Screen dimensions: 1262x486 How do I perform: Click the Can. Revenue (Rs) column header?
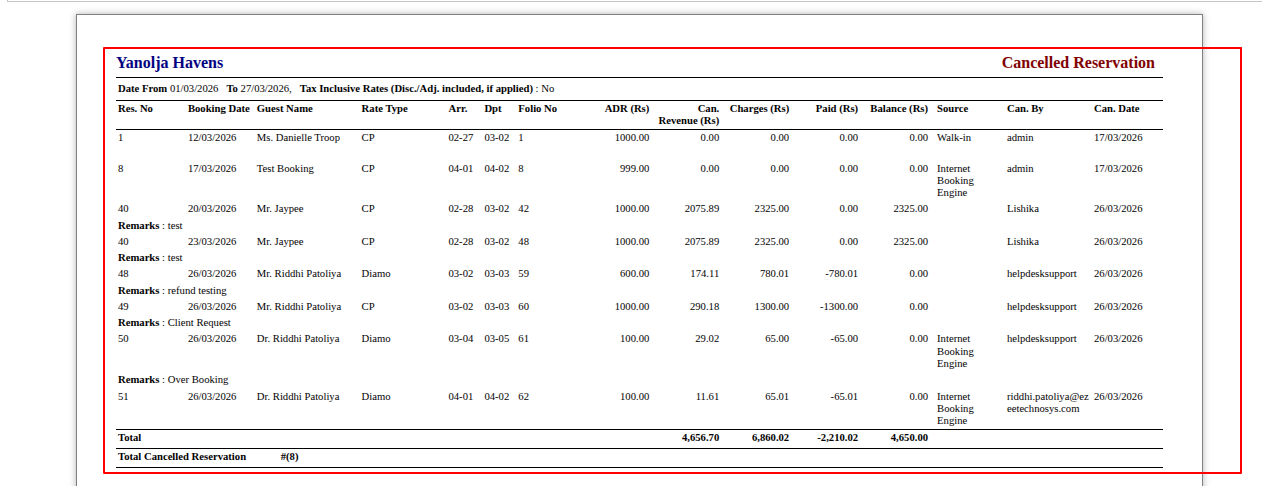pyautogui.click(x=689, y=114)
